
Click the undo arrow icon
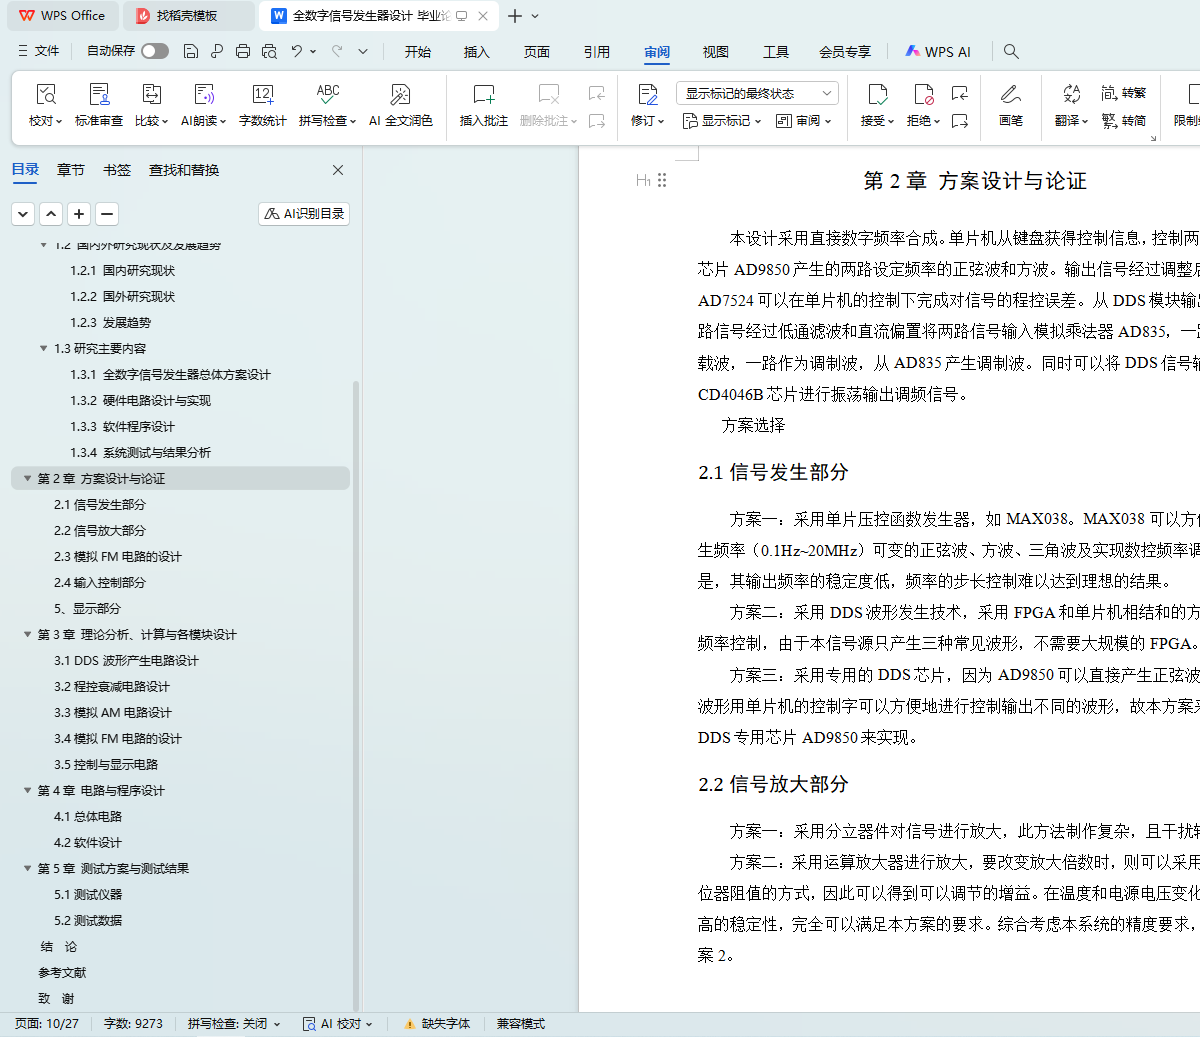pos(297,51)
